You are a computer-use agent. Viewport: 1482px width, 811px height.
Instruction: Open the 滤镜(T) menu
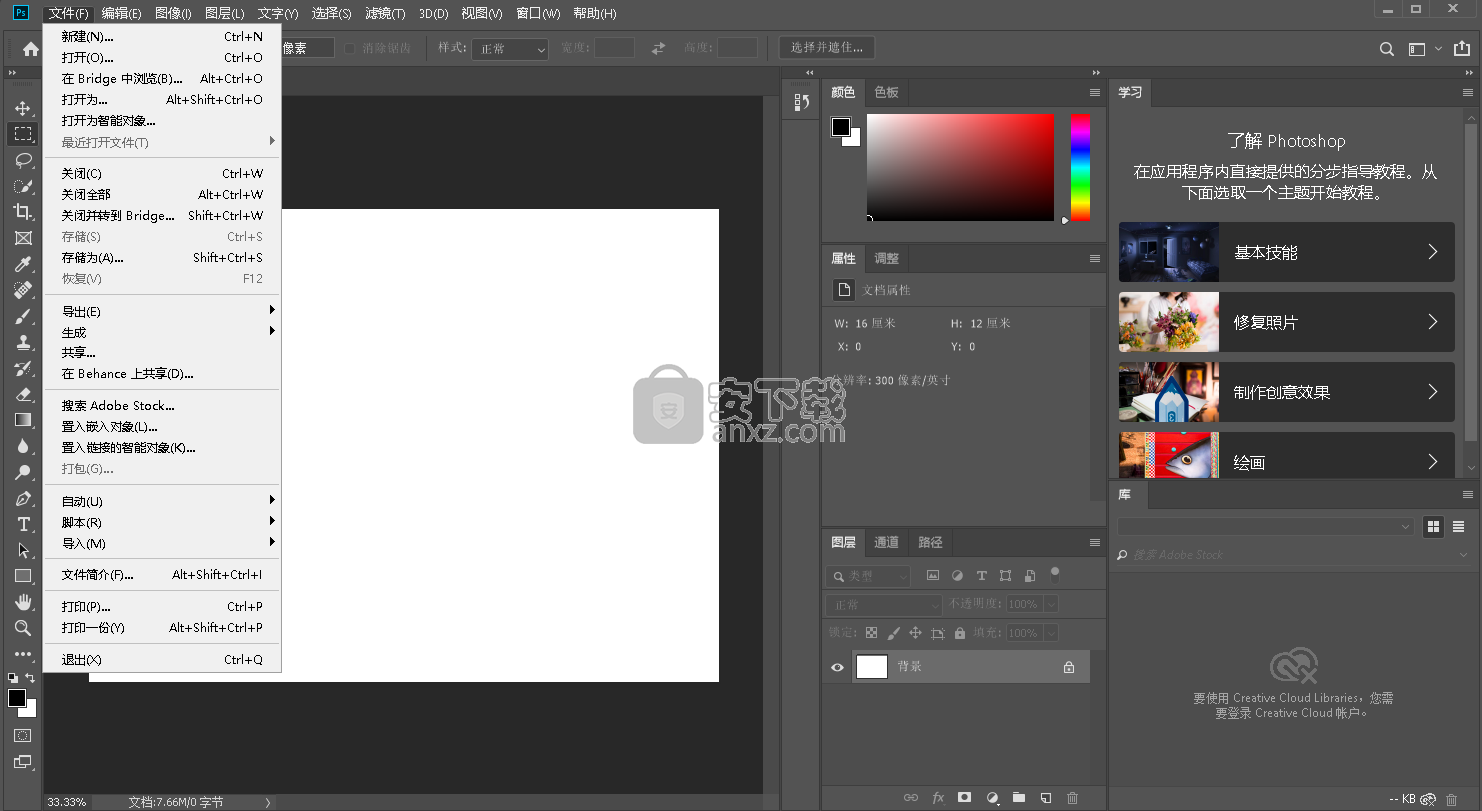tap(385, 13)
